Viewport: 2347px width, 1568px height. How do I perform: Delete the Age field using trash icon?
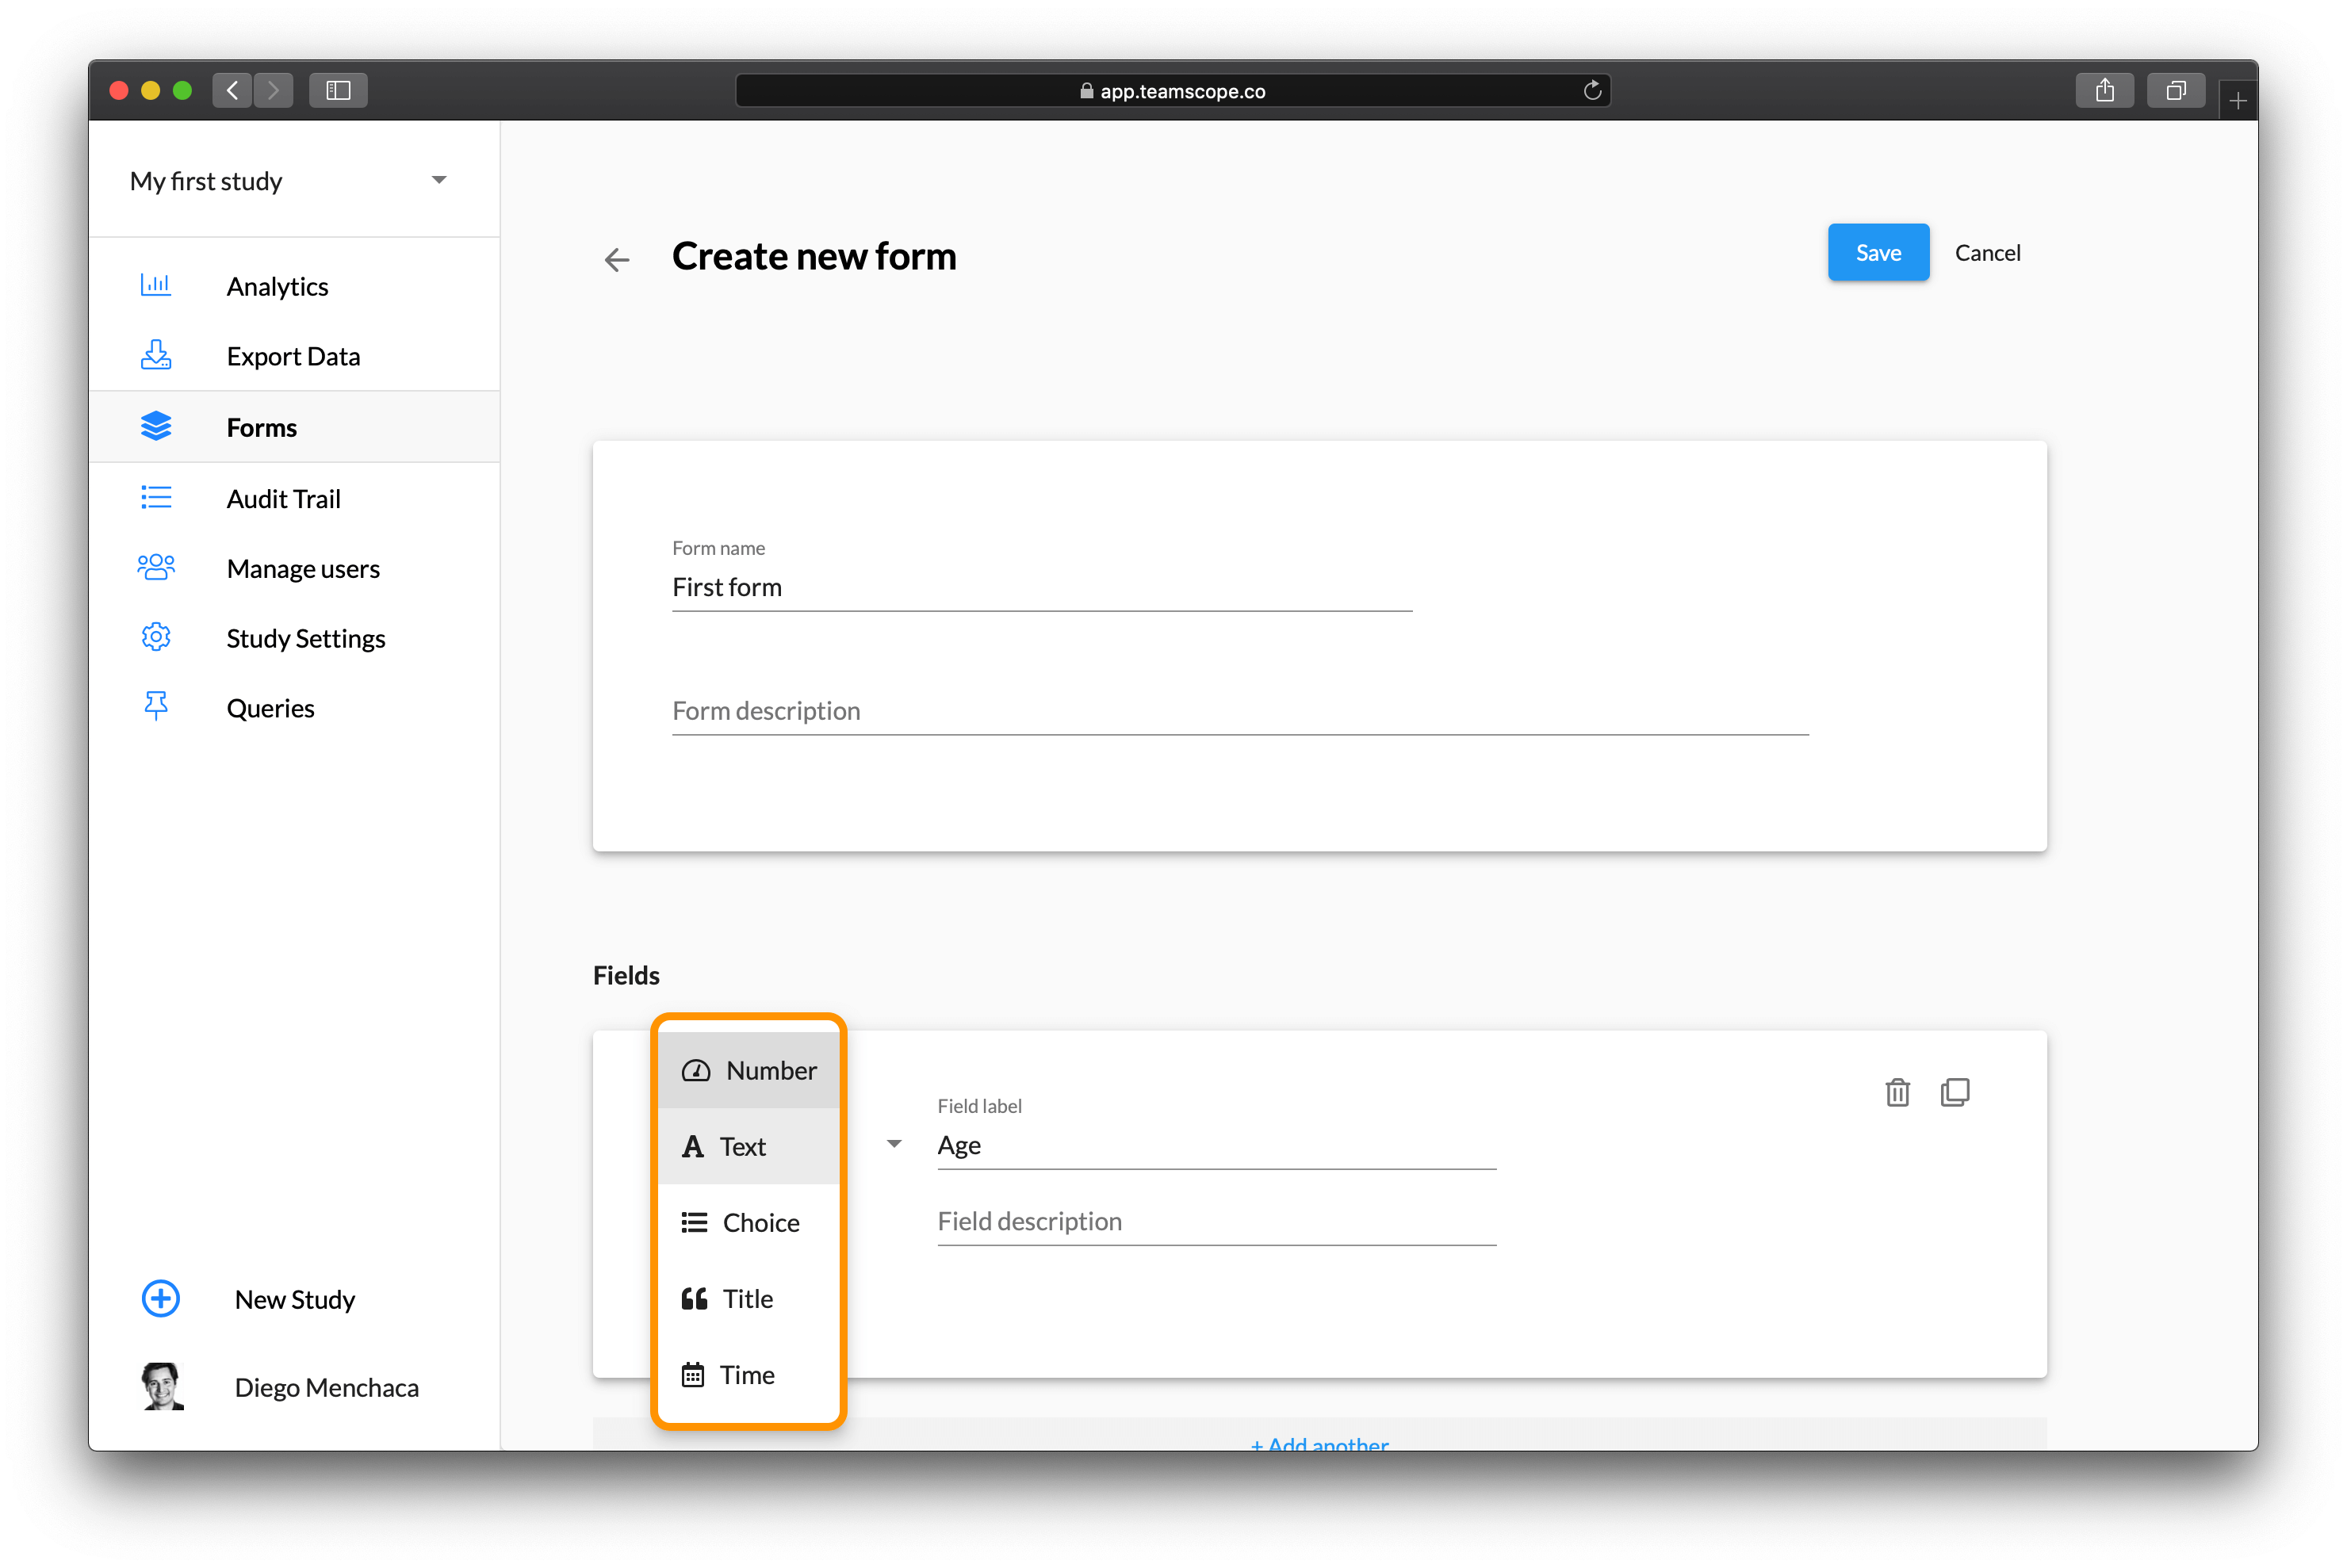pyautogui.click(x=1897, y=1092)
